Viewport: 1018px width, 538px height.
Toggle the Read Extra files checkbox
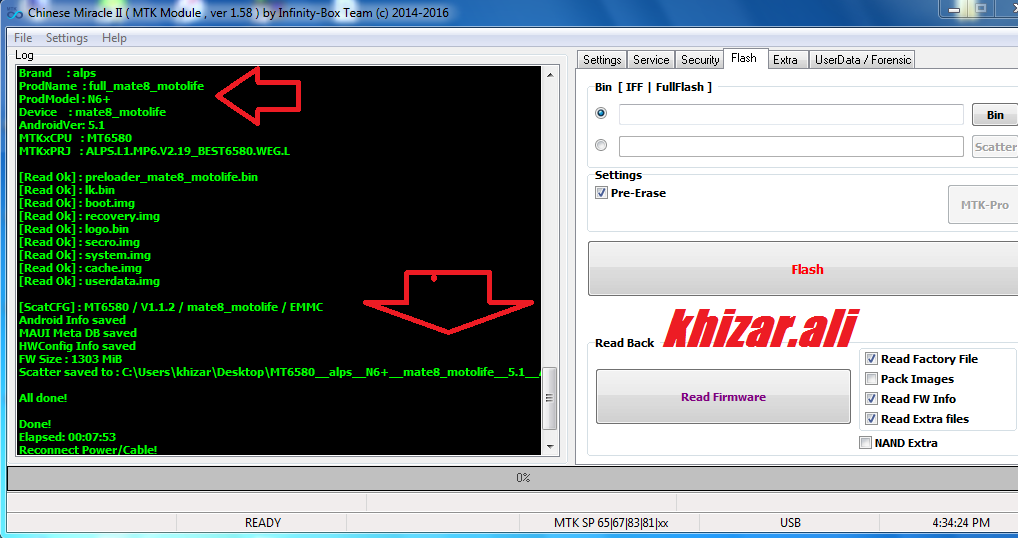[x=871, y=419]
